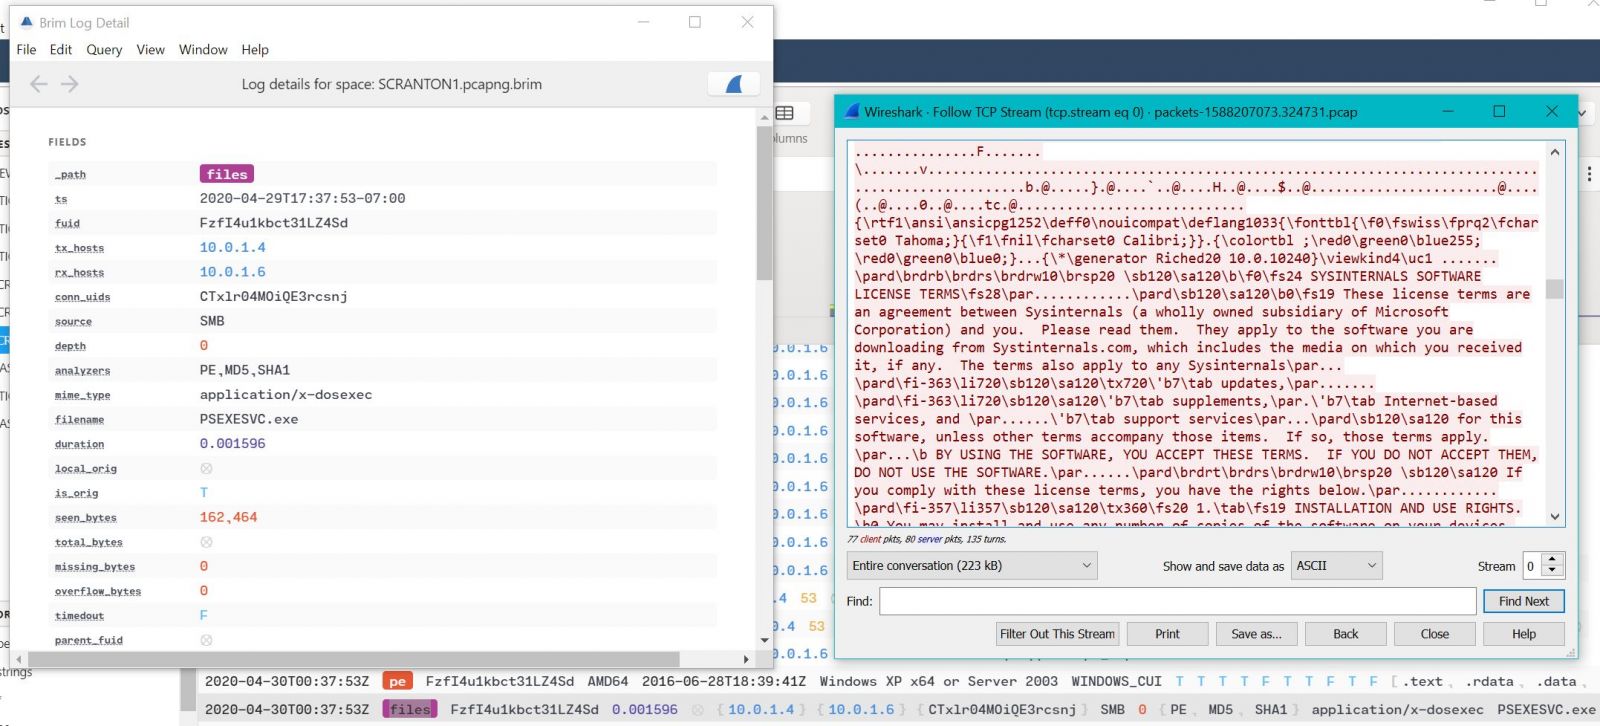The height and width of the screenshot is (726, 1600).
Task: Open the View menu
Action: click(x=150, y=49)
